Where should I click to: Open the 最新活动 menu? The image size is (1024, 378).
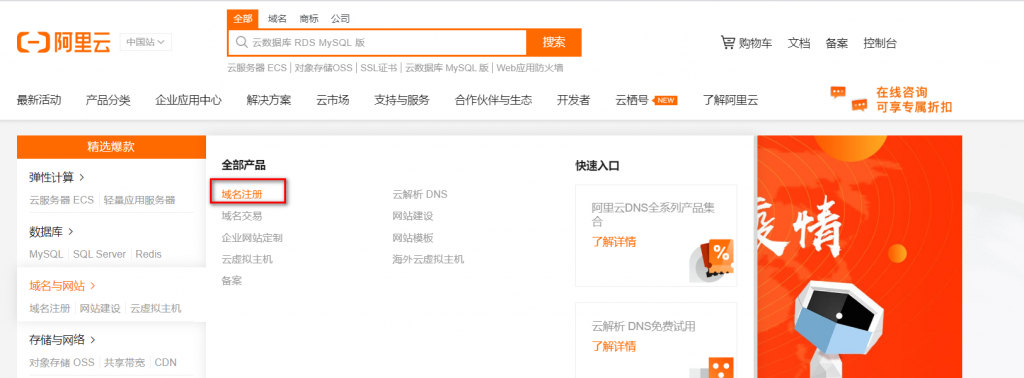[x=39, y=100]
